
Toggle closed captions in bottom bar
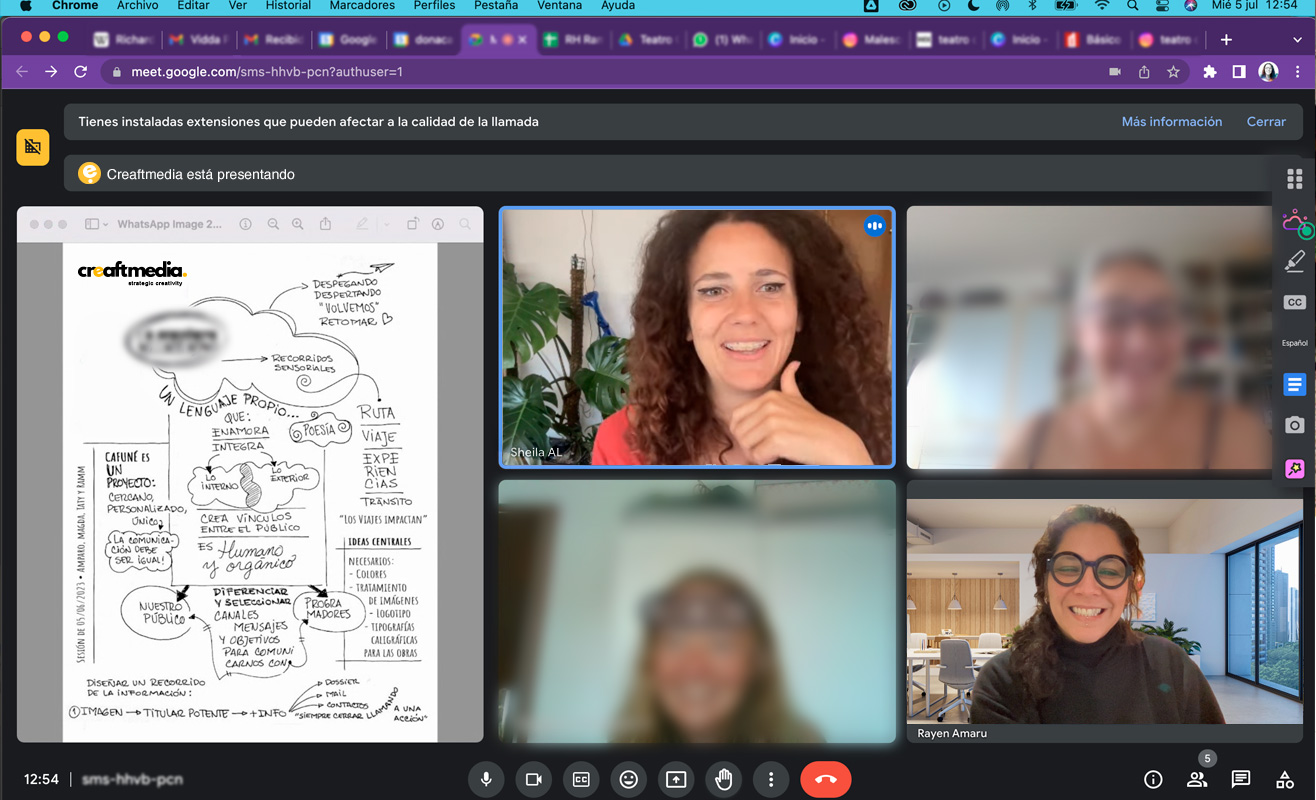pos(581,779)
